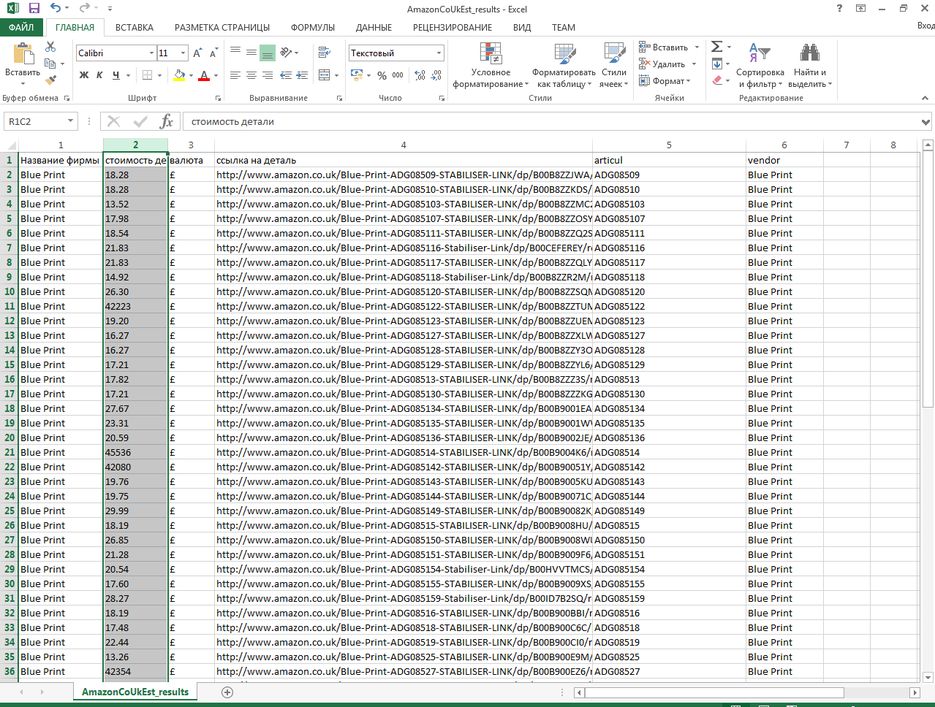Switch to the РАЗМЕТКА СТРАНИЦЫ tab
The height and width of the screenshot is (707, 935).
222,27
